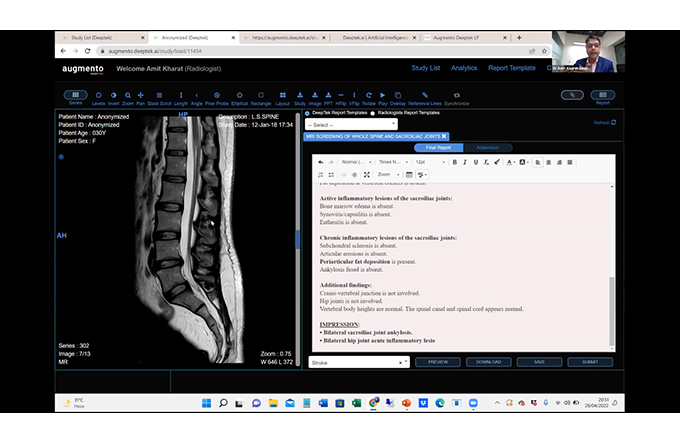Click the attachment pill button

point(572,95)
